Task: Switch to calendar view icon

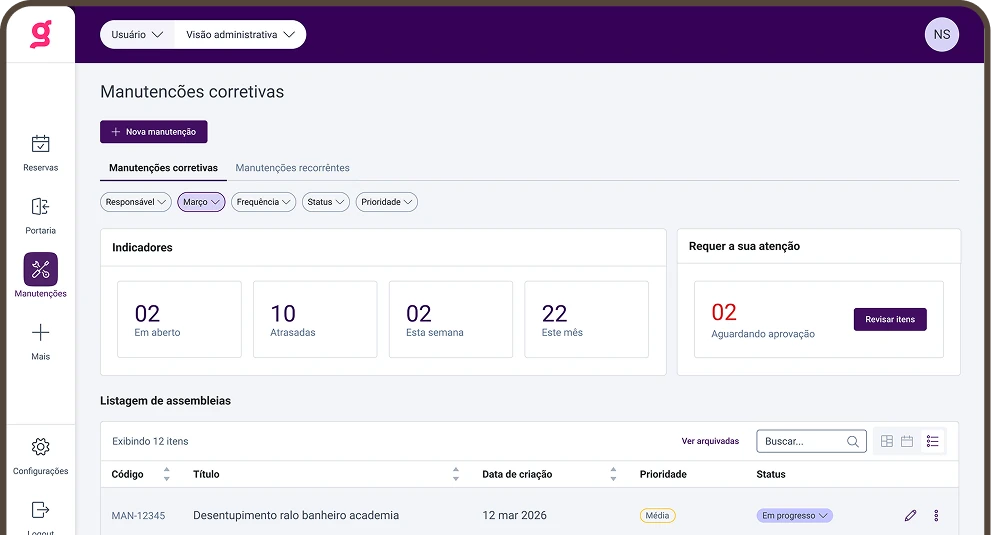Action: 907,441
